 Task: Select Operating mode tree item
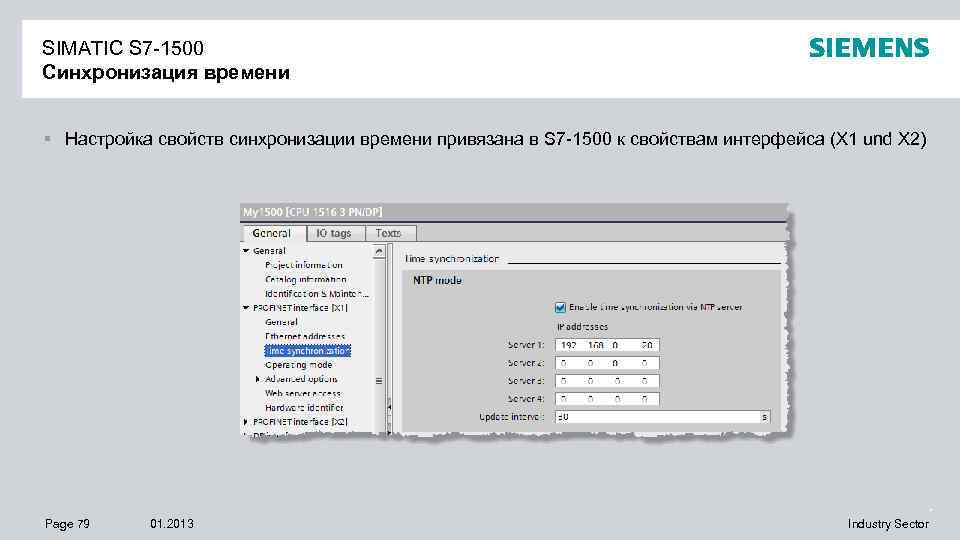coord(299,365)
